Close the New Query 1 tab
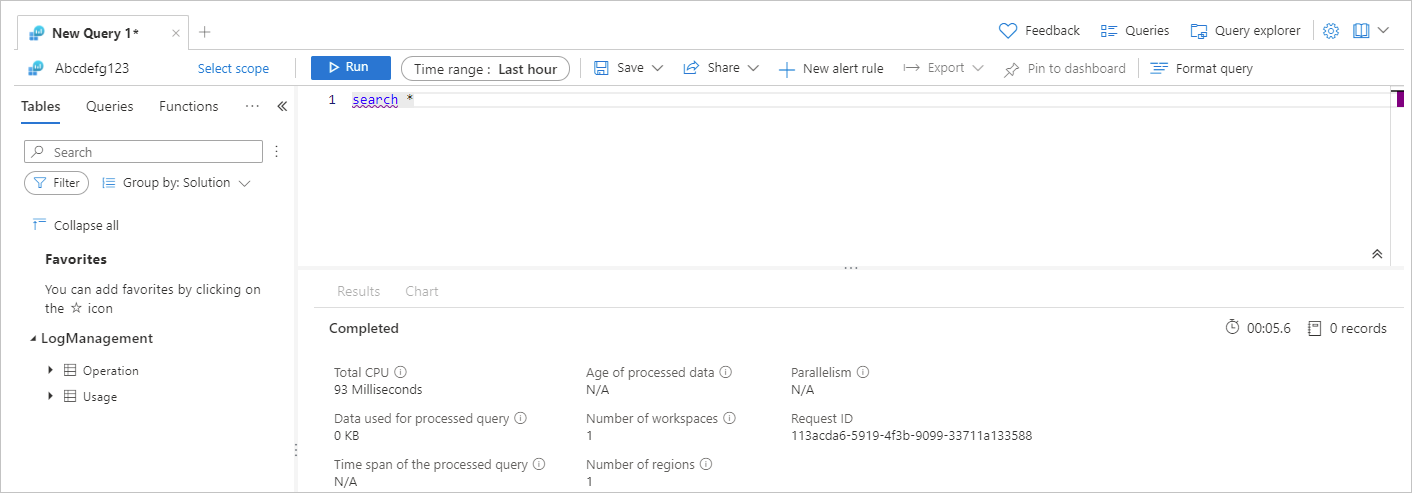This screenshot has height=493, width=1412. 176,33
